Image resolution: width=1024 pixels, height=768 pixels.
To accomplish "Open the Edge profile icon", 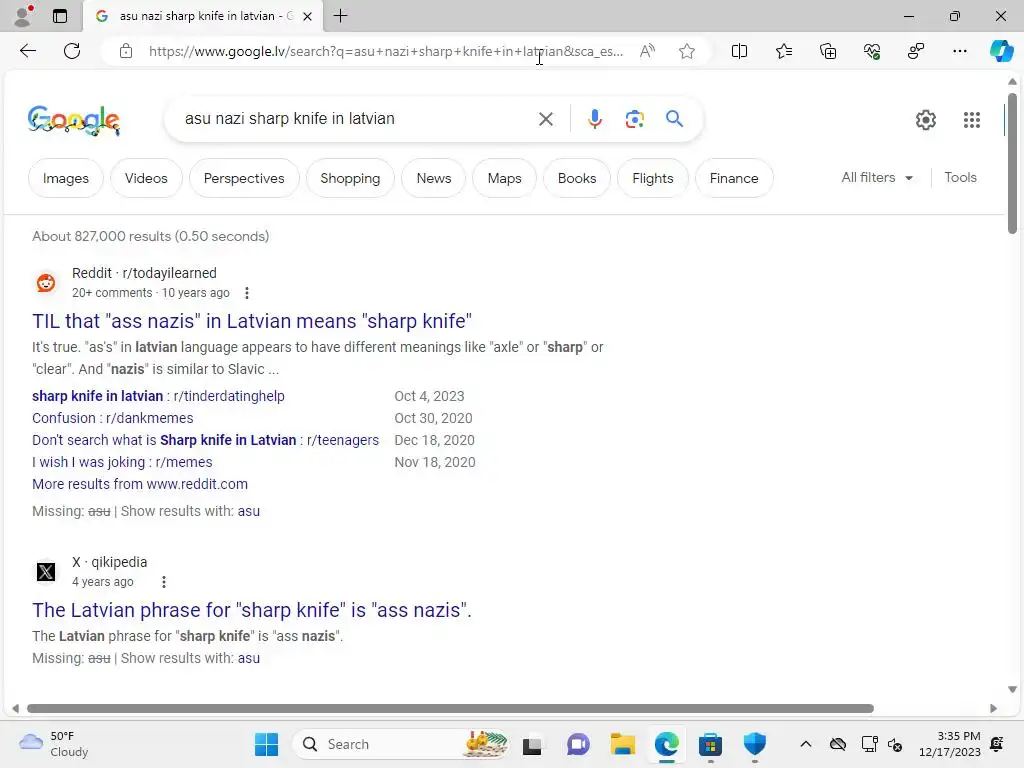I will pos(24,16).
